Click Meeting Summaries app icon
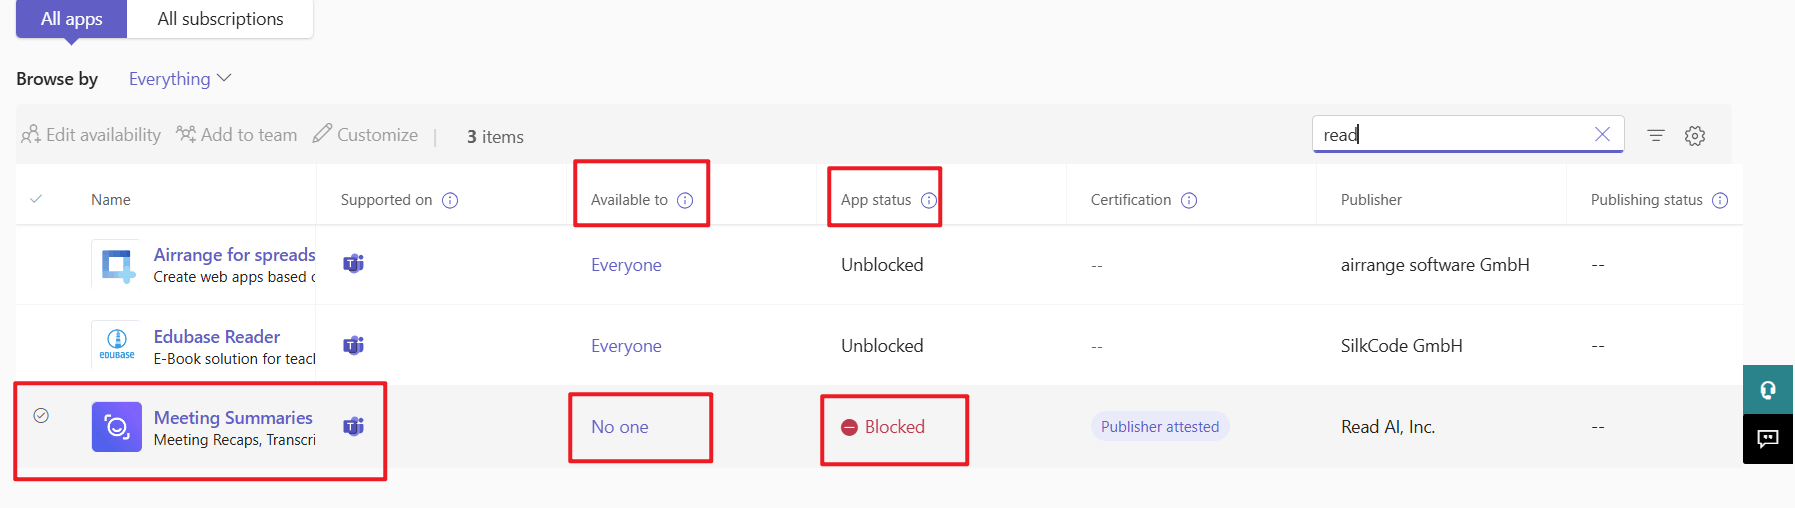1795x508 pixels. click(117, 427)
